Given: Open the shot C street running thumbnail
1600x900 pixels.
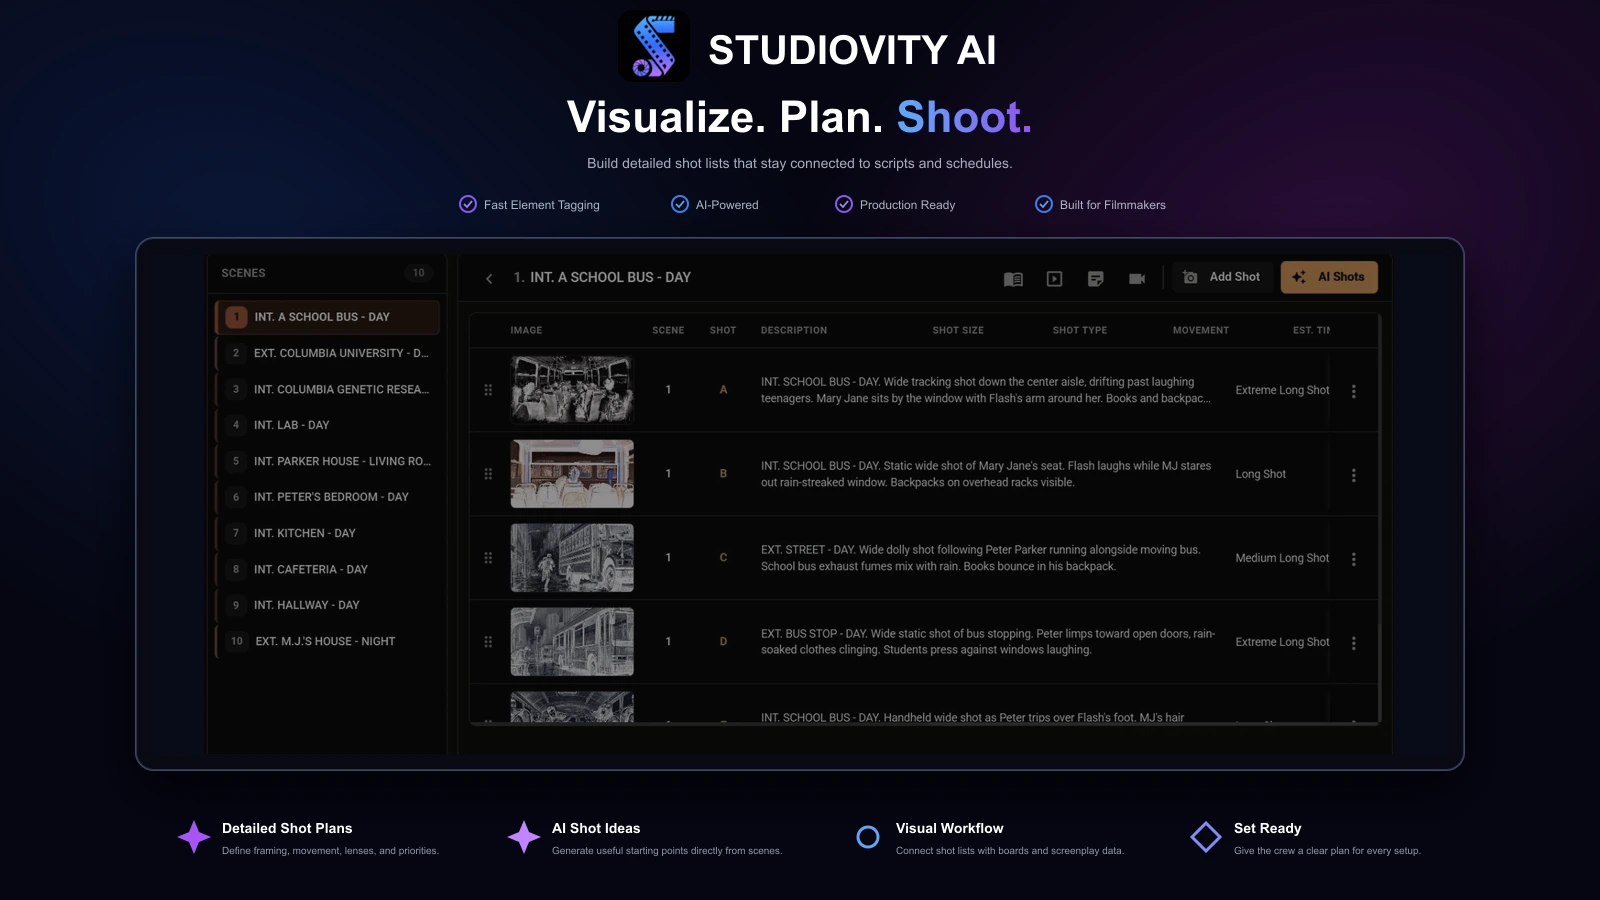Looking at the screenshot, I should pos(572,558).
